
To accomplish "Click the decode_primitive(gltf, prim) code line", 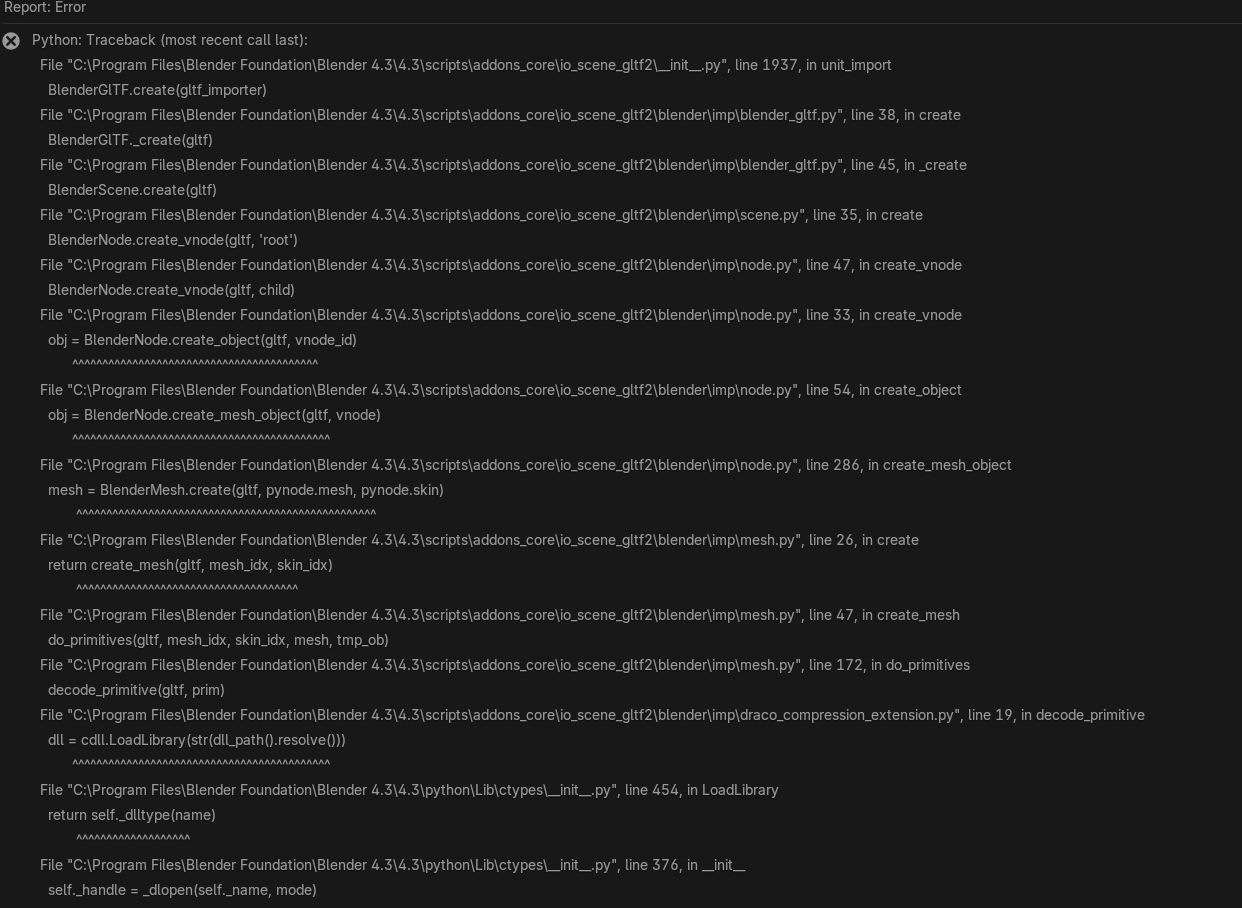I will [136, 690].
